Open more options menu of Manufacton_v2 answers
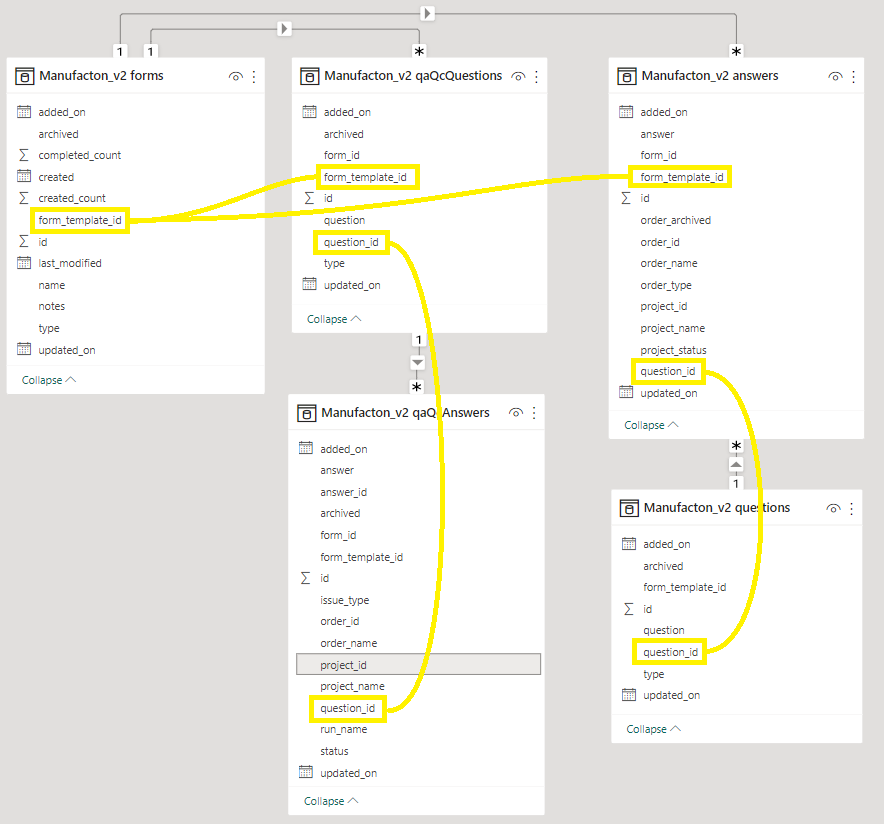The height and width of the screenshot is (824, 884). click(x=852, y=76)
